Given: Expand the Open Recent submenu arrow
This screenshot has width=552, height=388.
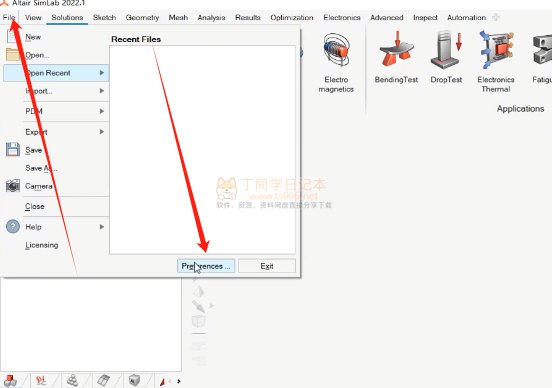Looking at the screenshot, I should (102, 73).
